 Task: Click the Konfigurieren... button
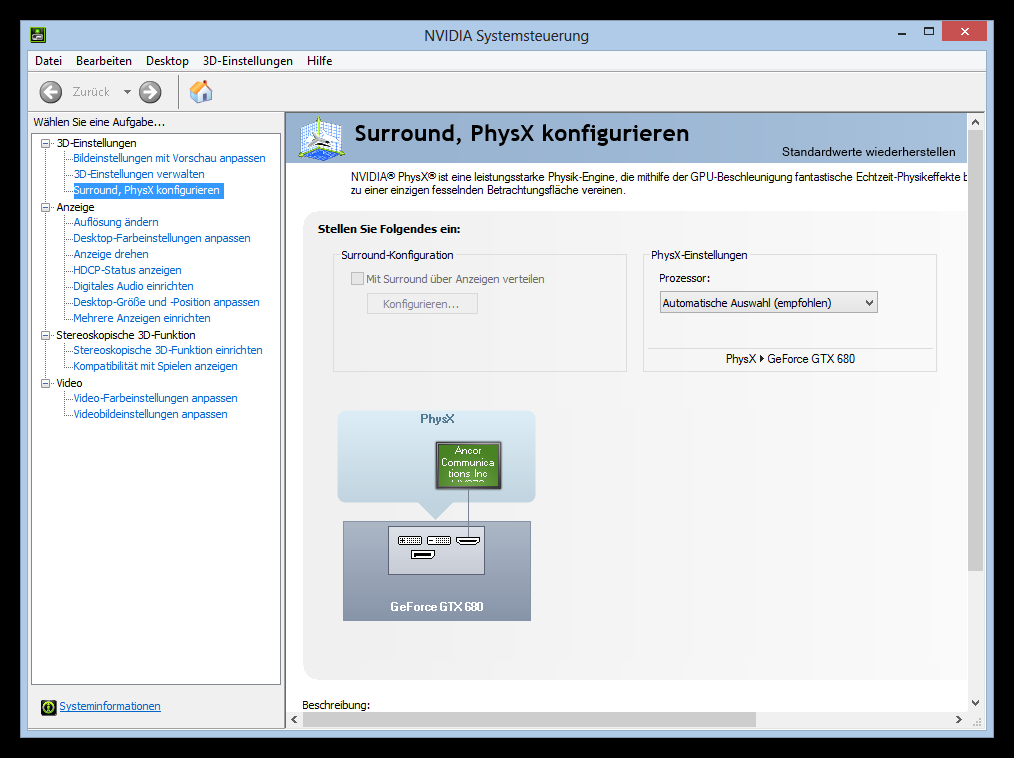tap(422, 304)
